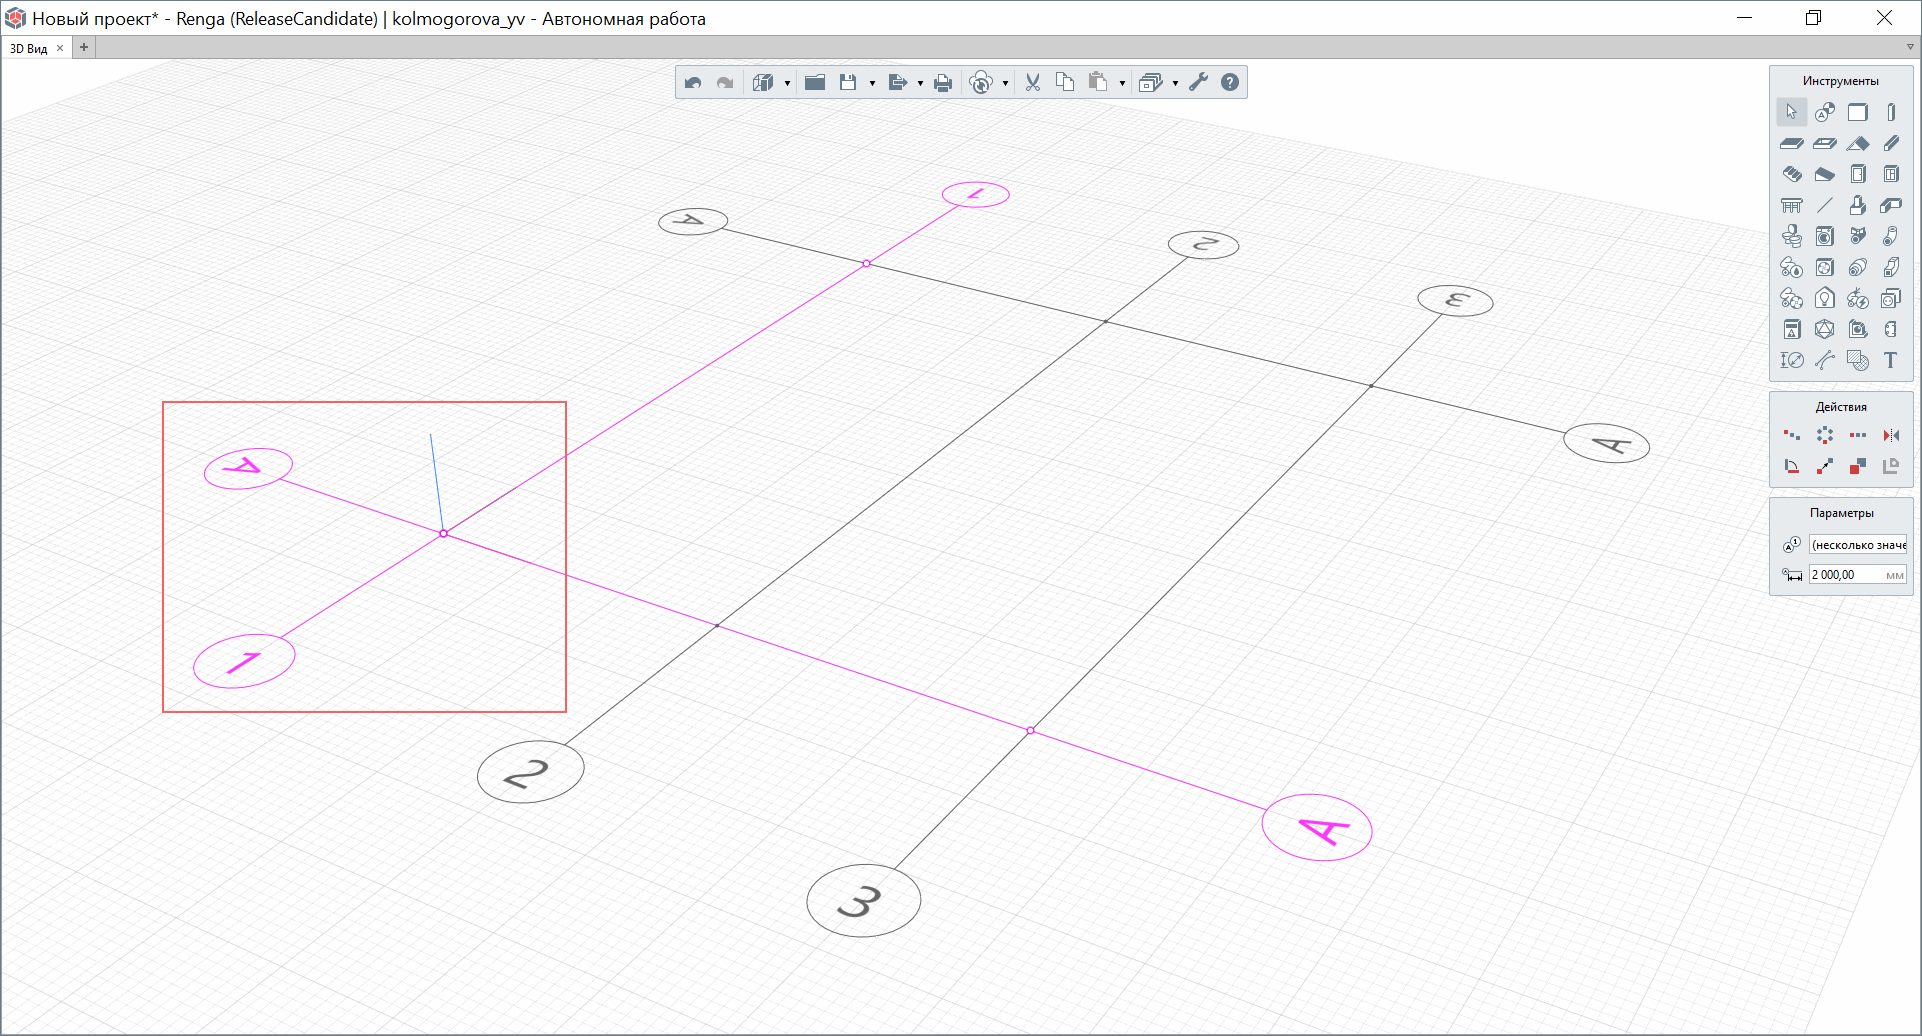Cut selected objects with scissors
This screenshot has width=1922, height=1036.
(1033, 82)
